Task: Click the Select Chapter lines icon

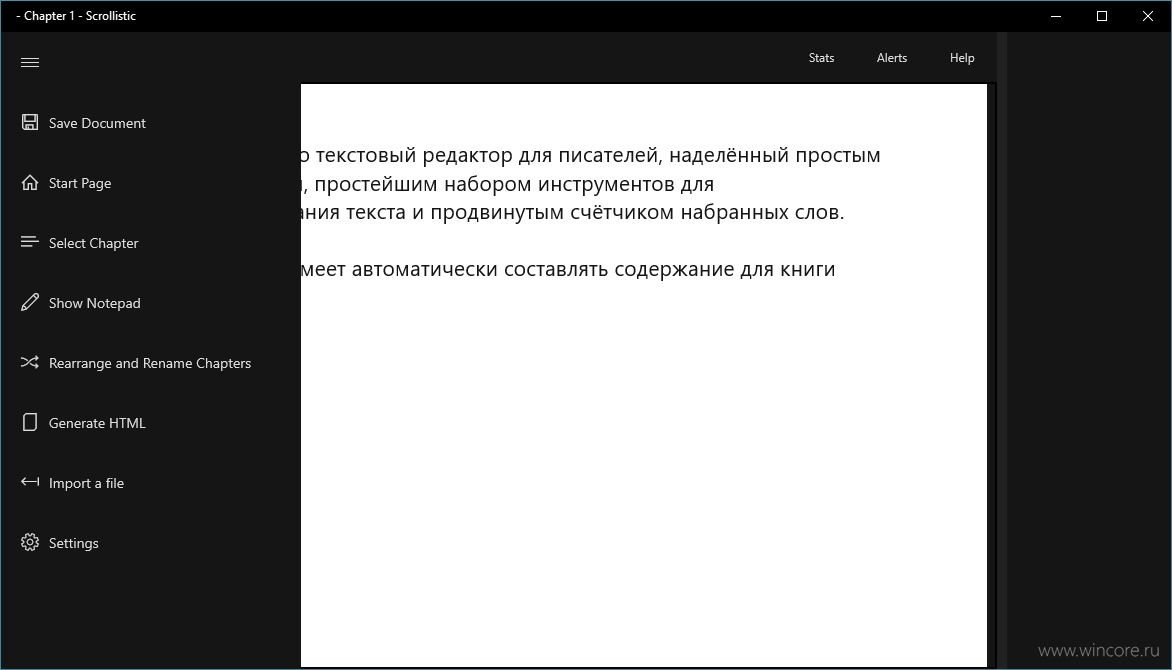Action: [30, 242]
